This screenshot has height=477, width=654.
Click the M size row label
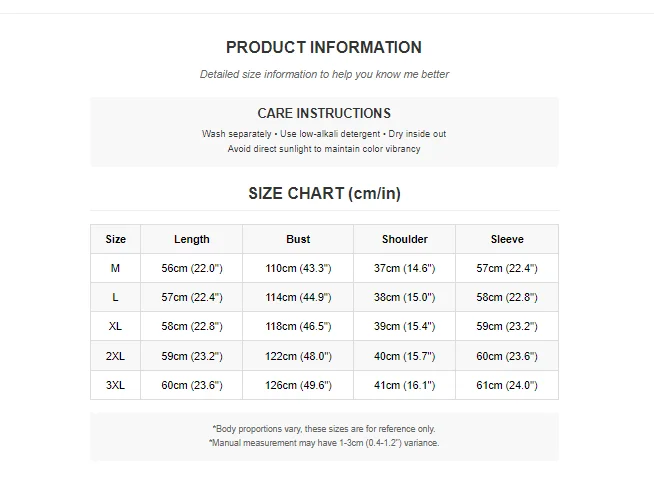tap(116, 268)
